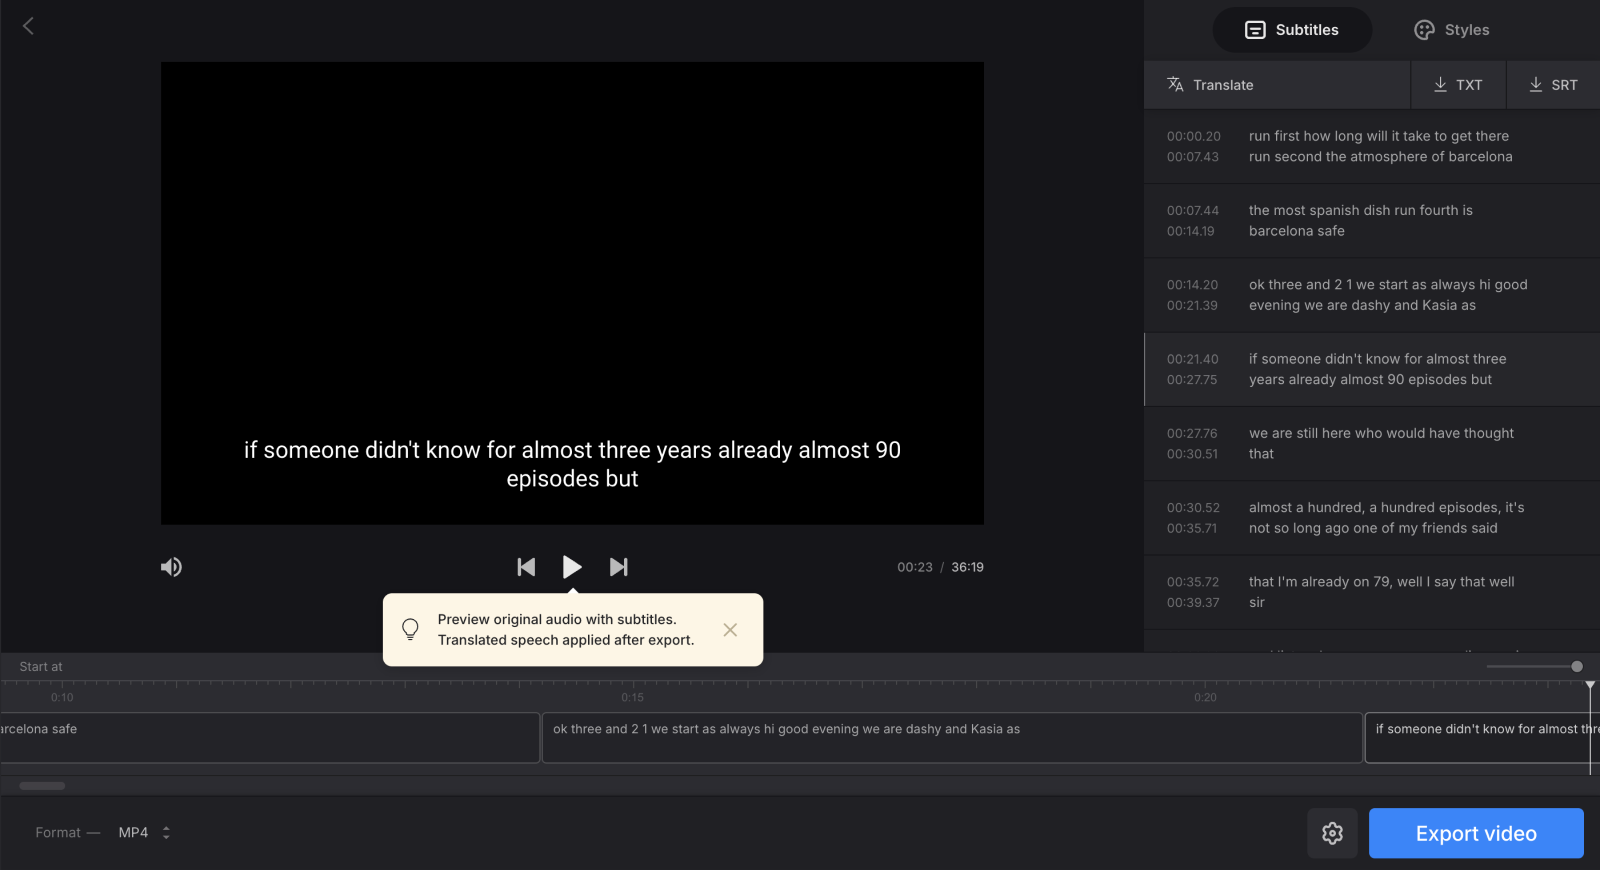Click the timeline playhead marker
The width and height of the screenshot is (1600, 870).
coord(1590,686)
